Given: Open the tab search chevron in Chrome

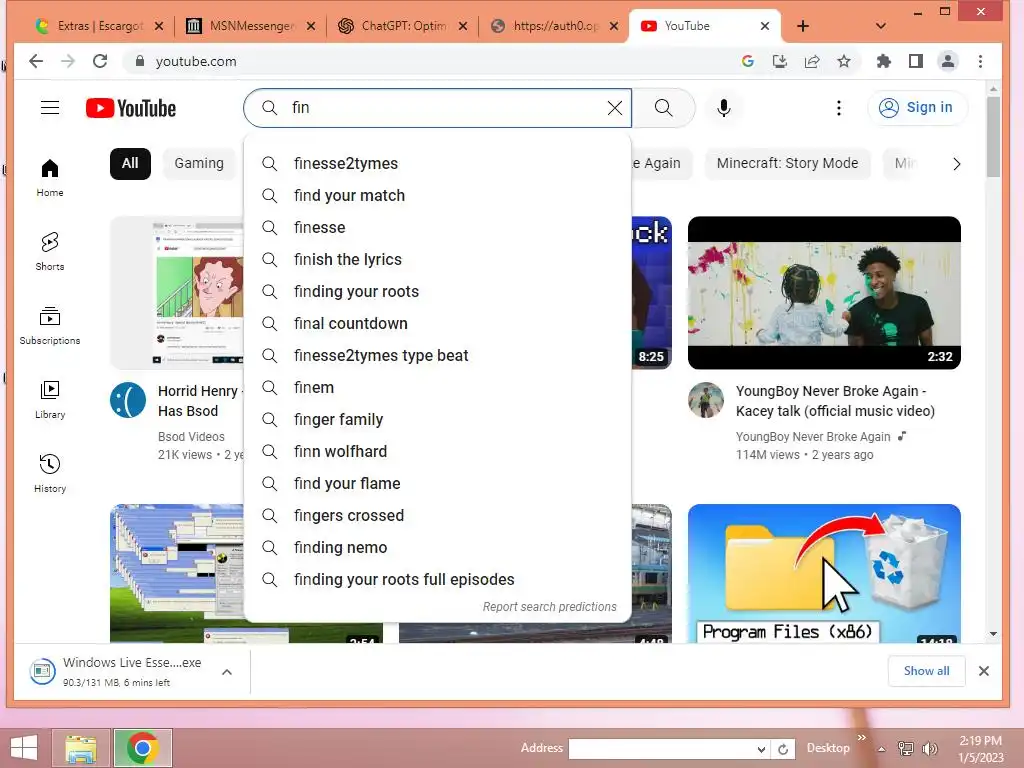Looking at the screenshot, I should point(880,26).
